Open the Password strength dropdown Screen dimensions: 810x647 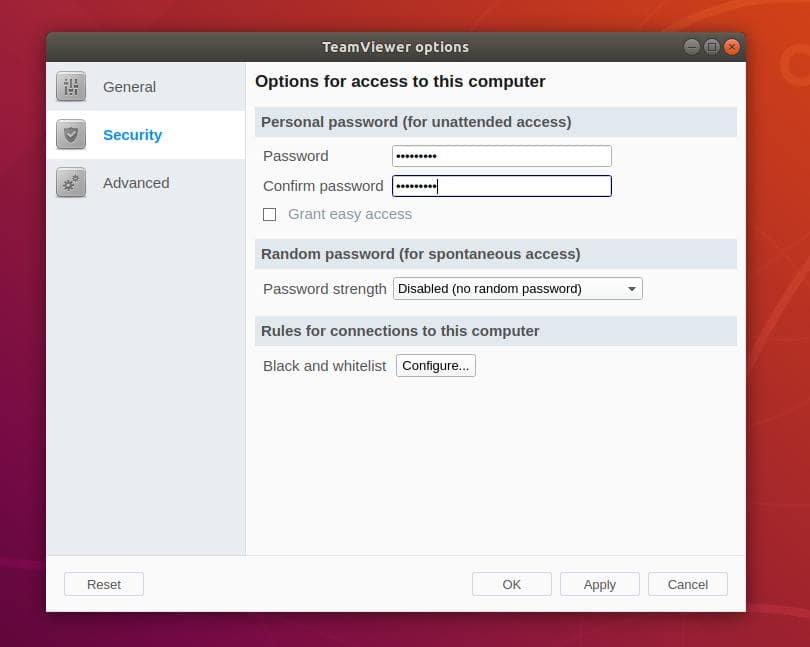(518, 288)
